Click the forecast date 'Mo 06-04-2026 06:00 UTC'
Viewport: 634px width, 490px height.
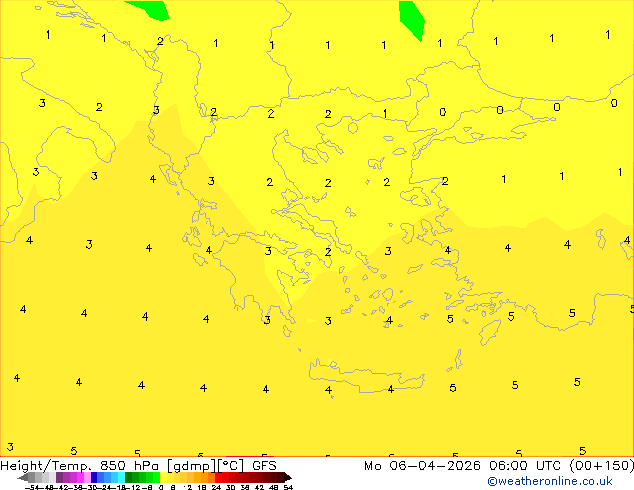(x=463, y=465)
